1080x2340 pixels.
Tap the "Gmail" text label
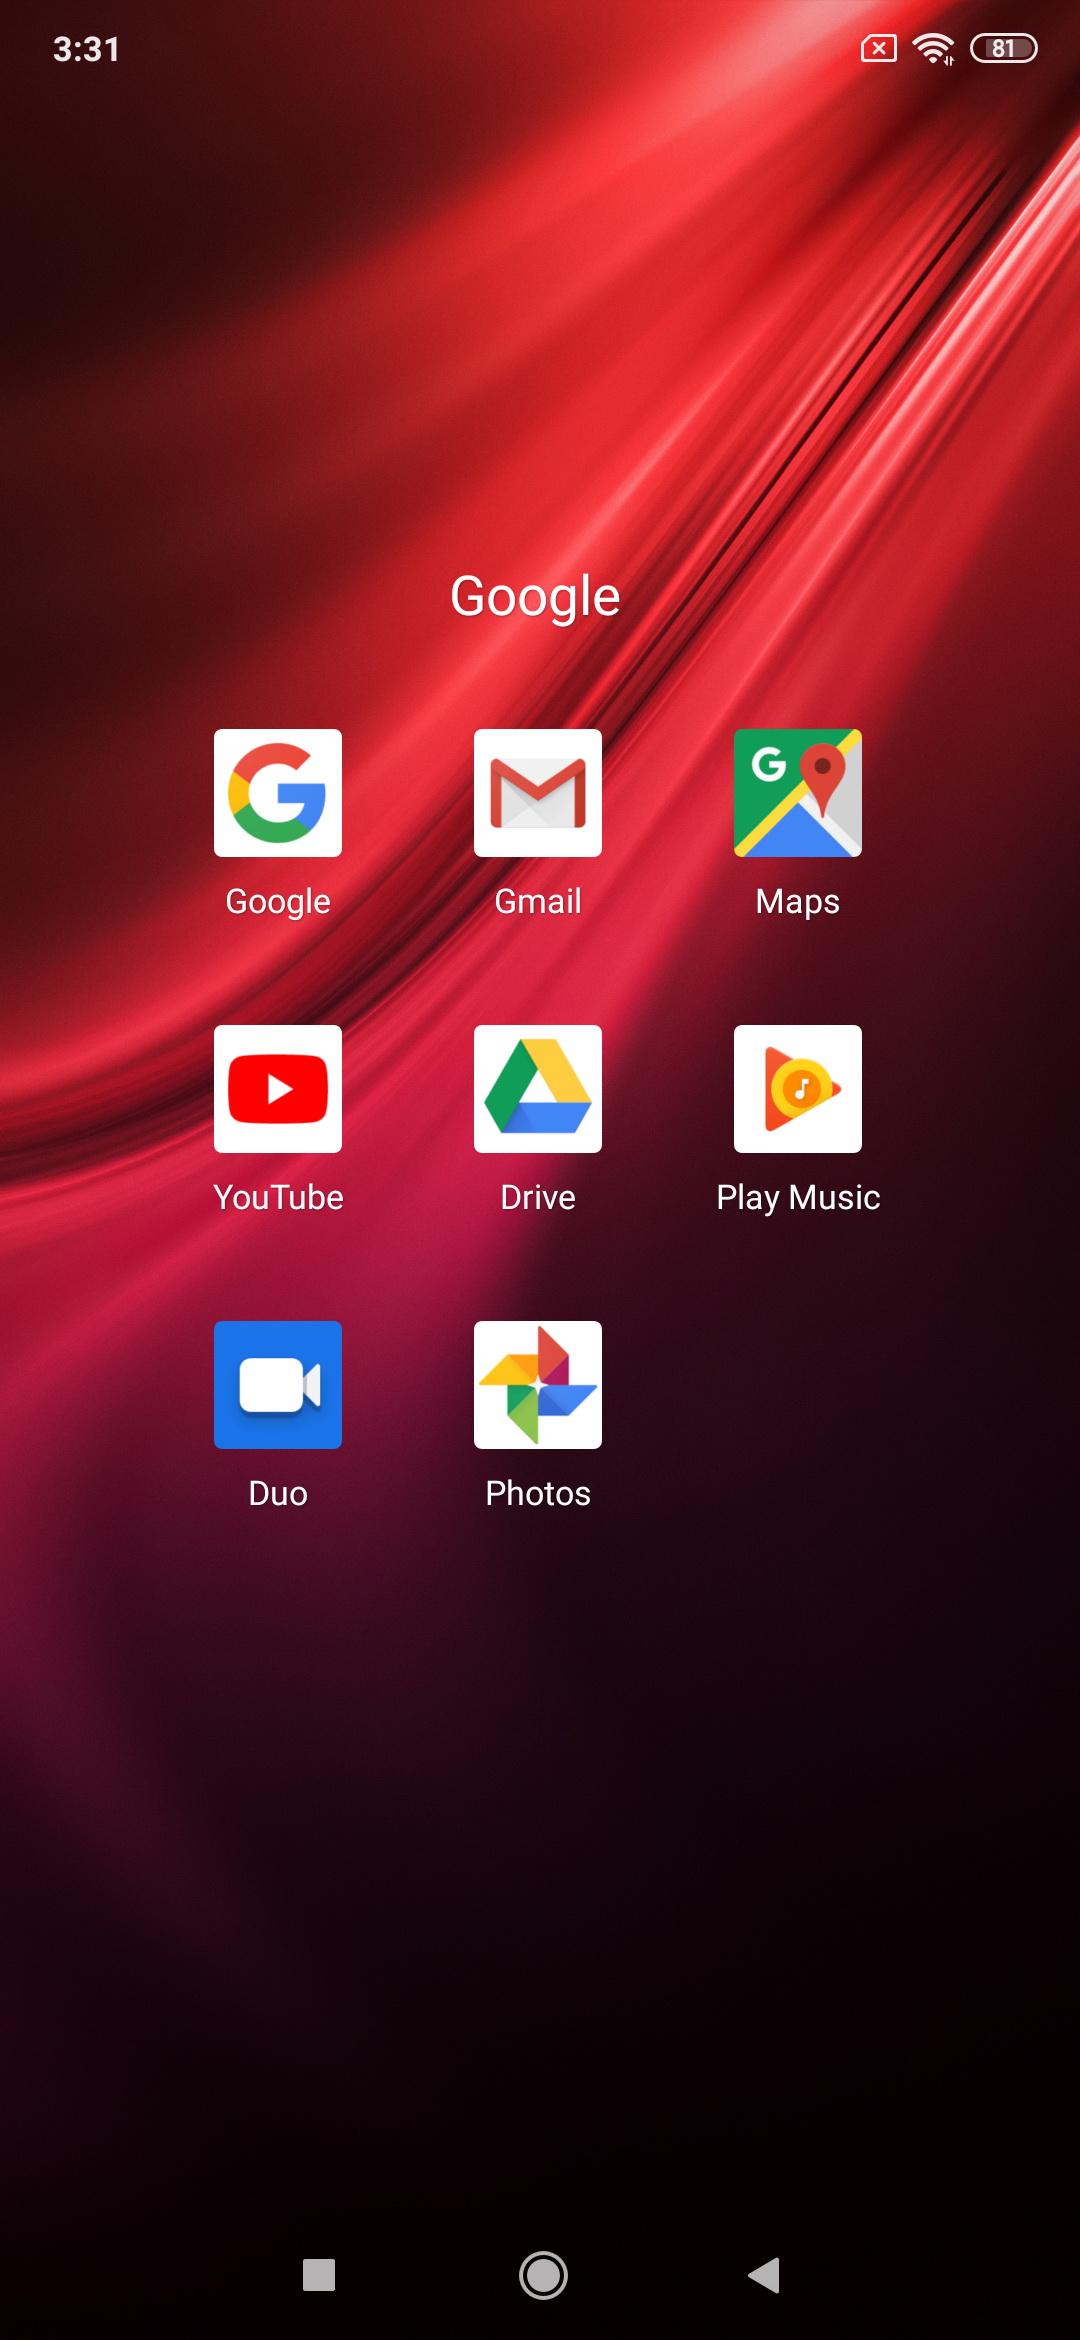coord(538,901)
